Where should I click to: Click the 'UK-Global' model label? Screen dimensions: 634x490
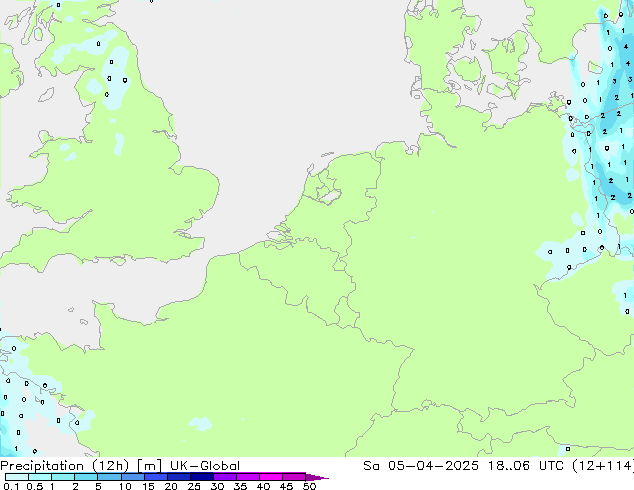click(x=205, y=466)
